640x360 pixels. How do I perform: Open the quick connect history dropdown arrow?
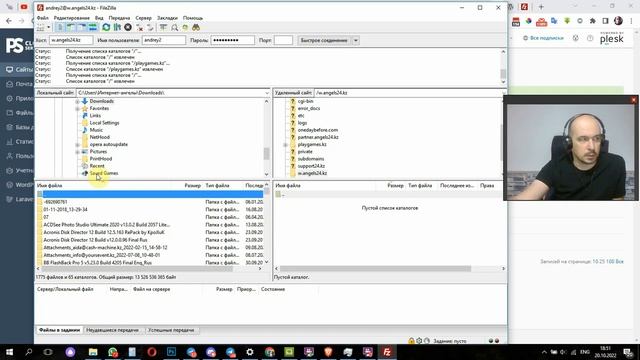coord(356,40)
